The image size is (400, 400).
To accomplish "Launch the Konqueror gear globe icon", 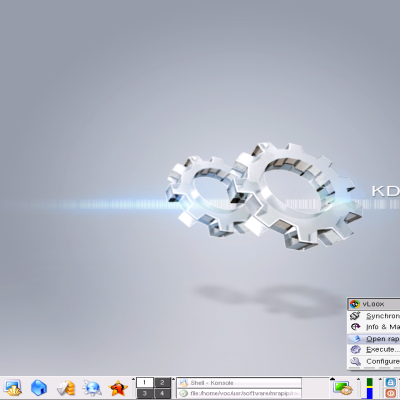I will point(92,388).
